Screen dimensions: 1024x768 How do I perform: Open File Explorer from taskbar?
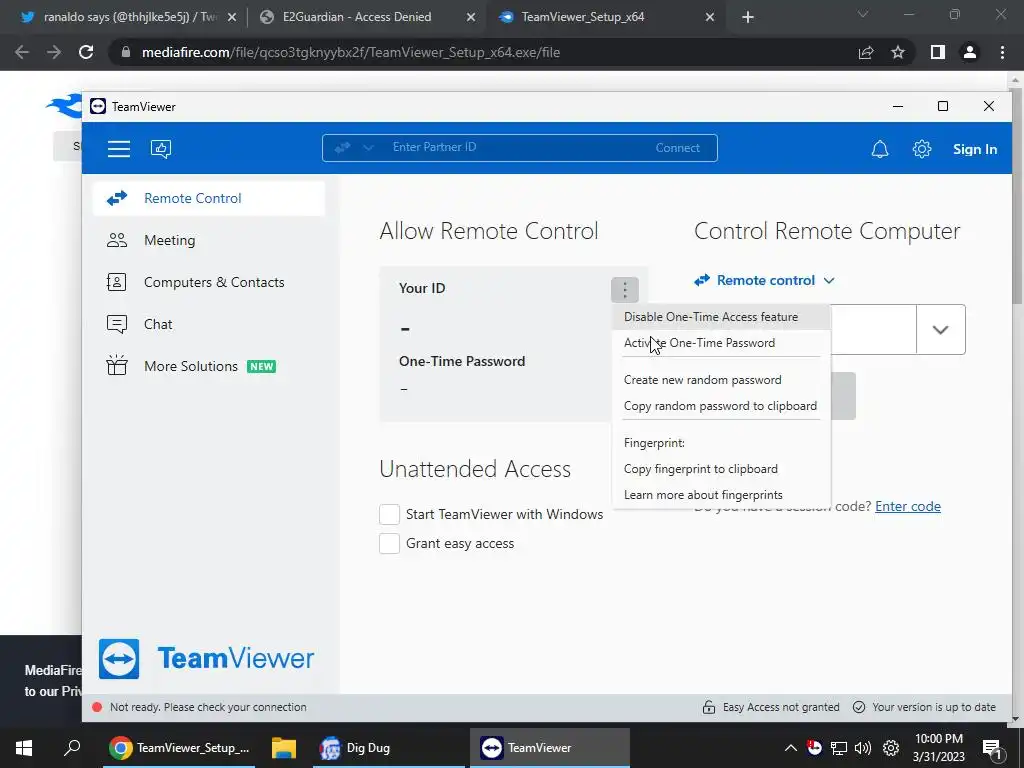tap(283, 748)
